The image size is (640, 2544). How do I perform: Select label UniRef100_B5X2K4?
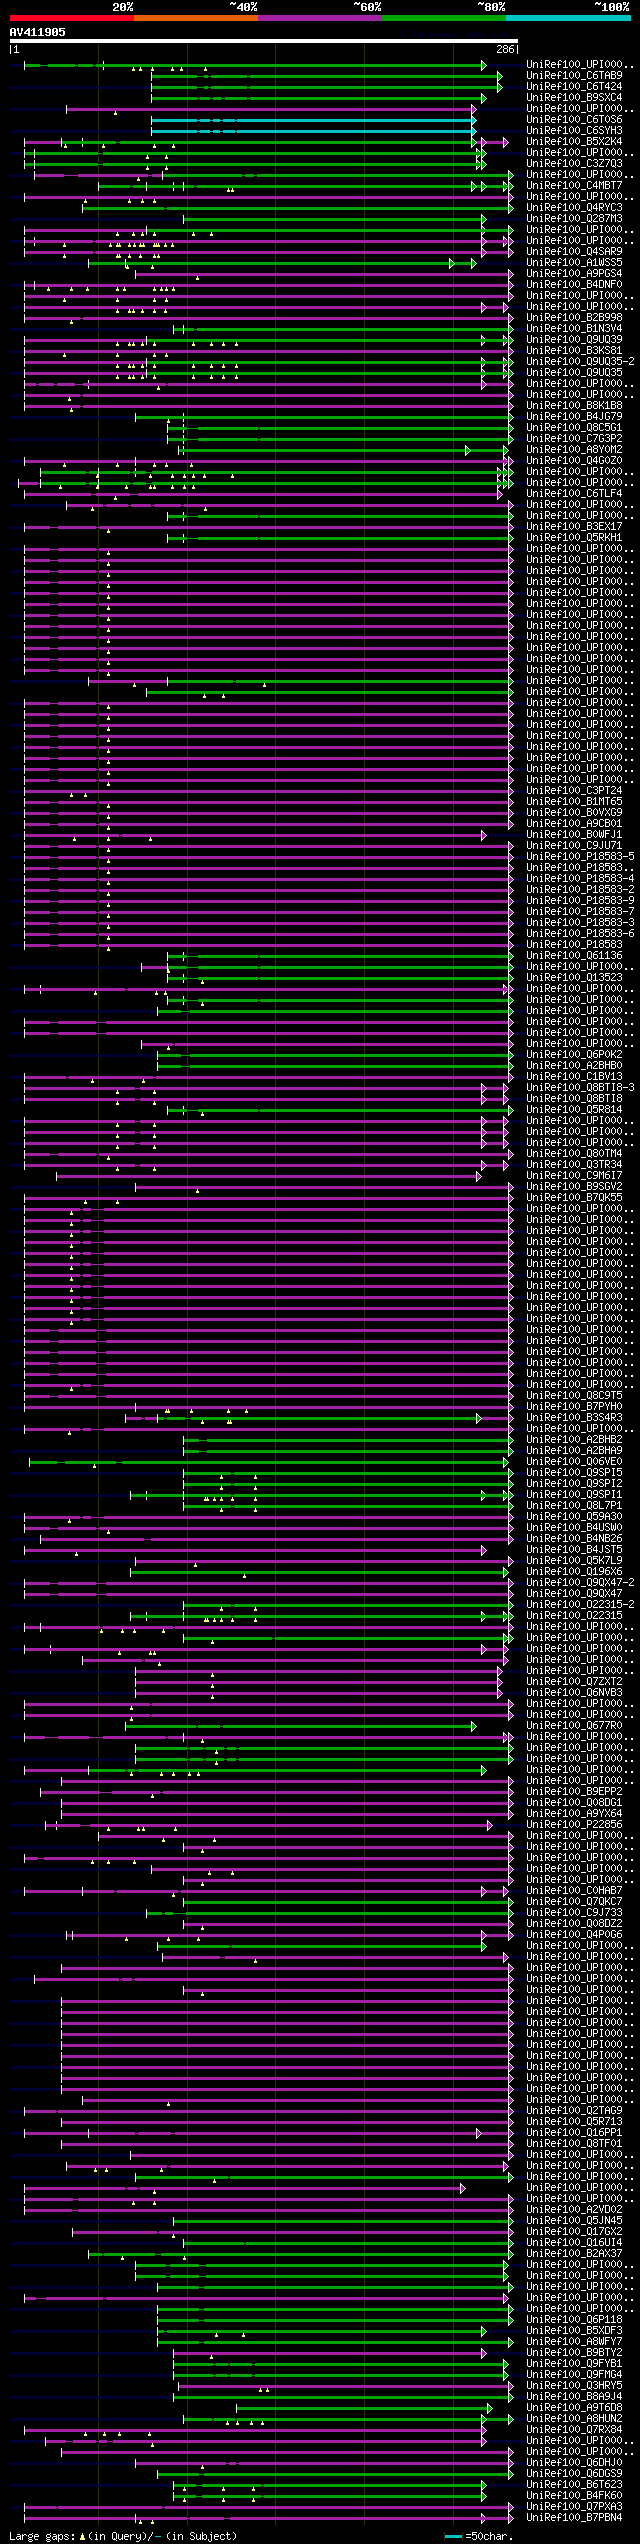[574, 141]
